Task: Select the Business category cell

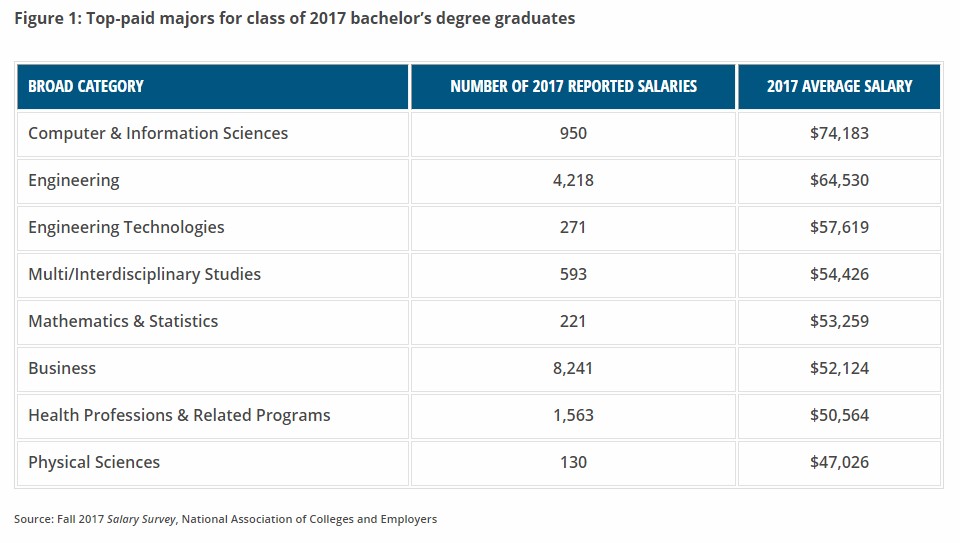Action: (x=62, y=368)
